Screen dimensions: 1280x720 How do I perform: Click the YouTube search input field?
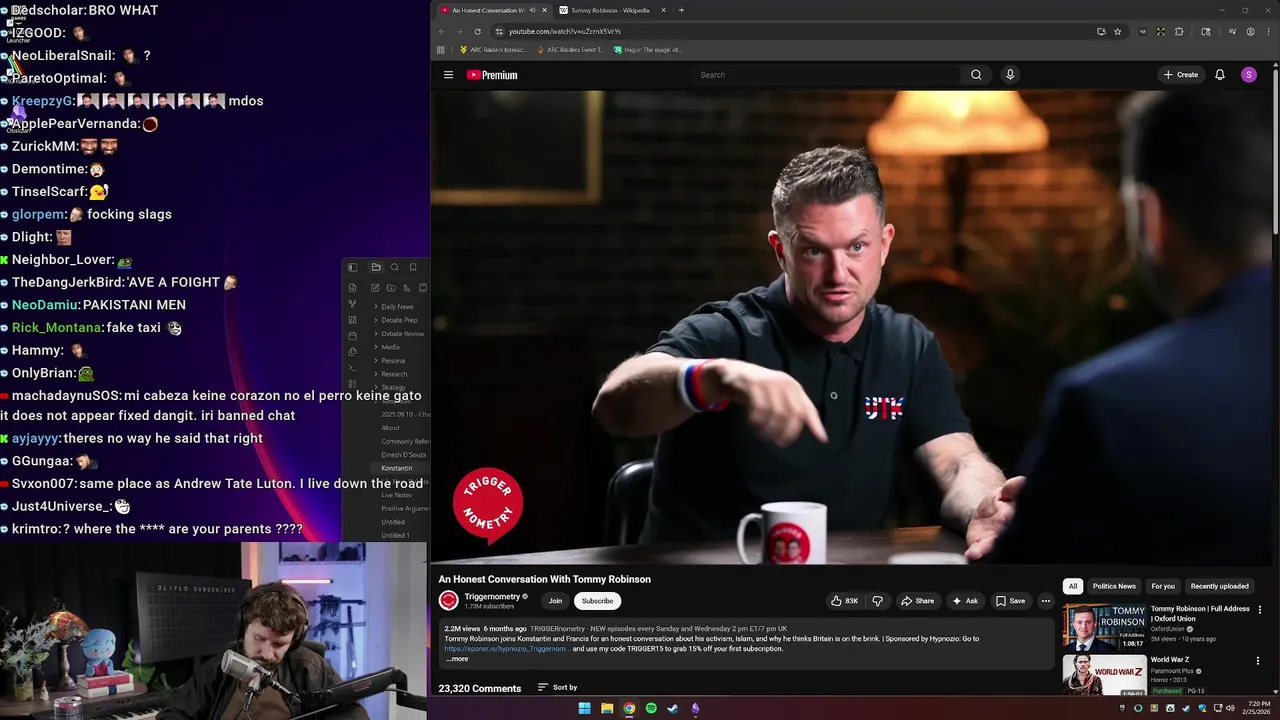point(826,75)
